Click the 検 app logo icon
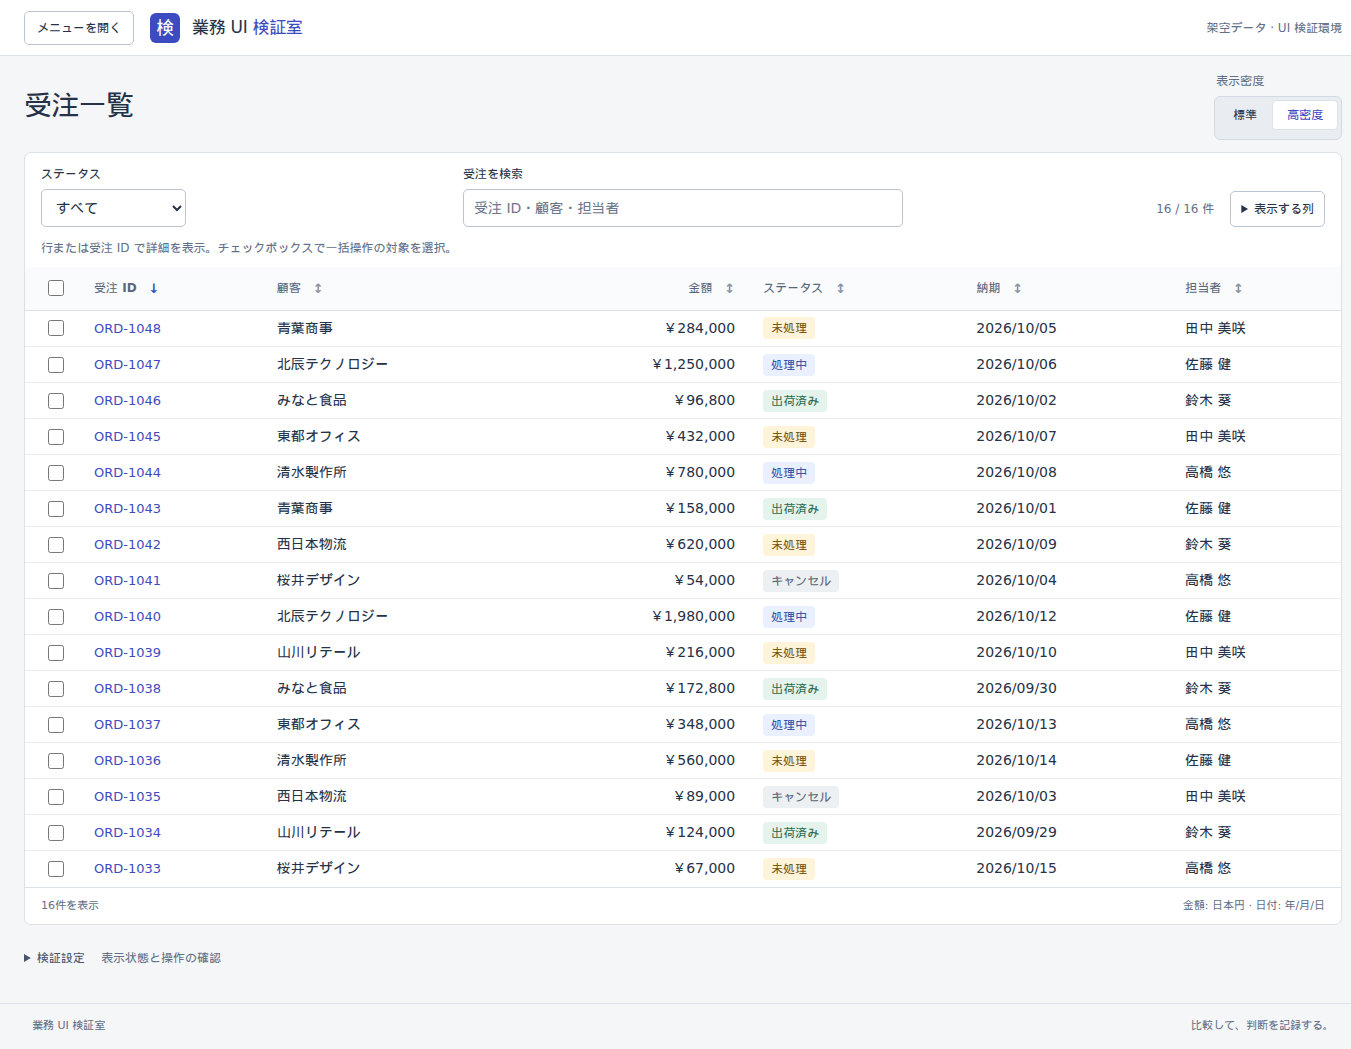The width and height of the screenshot is (1351, 1049). tap(165, 28)
